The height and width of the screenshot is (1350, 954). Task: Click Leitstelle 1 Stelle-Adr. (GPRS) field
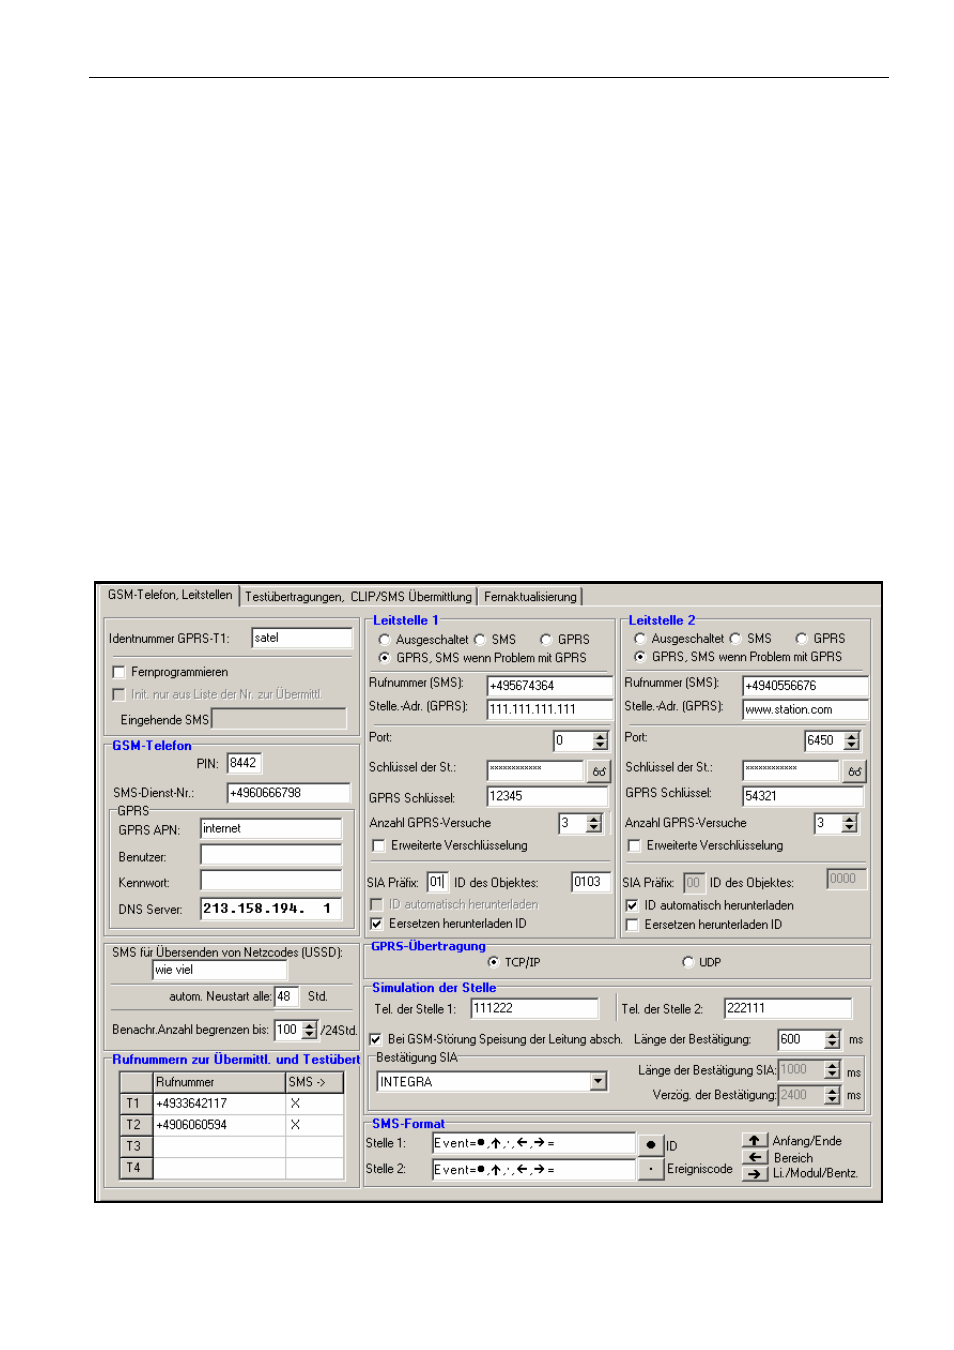pos(550,709)
